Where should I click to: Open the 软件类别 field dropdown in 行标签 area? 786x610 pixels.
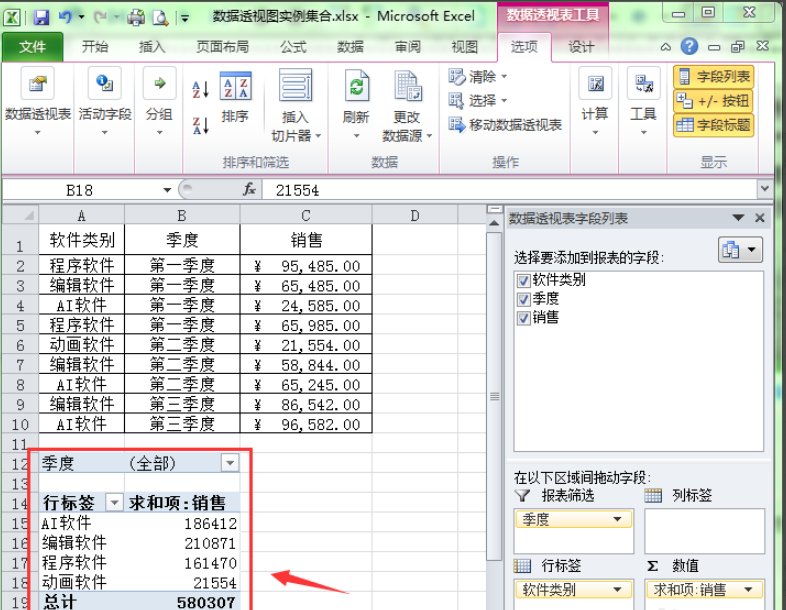(618, 589)
